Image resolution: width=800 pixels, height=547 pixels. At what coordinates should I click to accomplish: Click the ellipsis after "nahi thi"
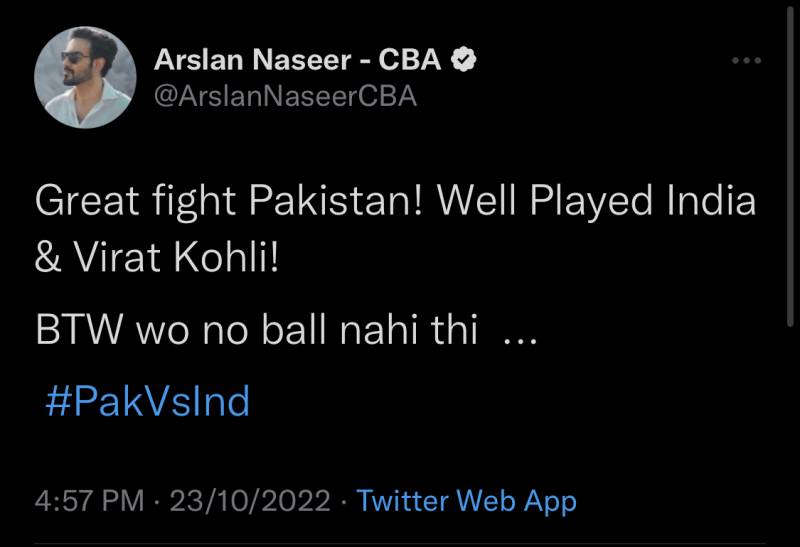519,337
